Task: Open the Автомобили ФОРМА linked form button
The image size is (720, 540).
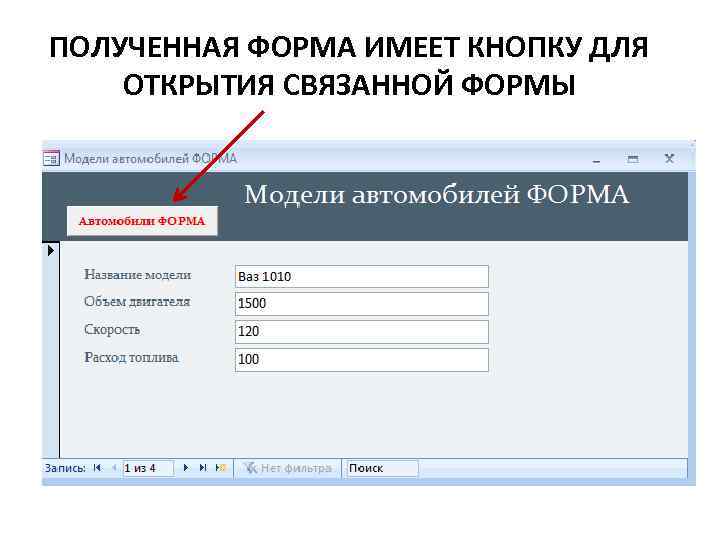Action: click(142, 221)
